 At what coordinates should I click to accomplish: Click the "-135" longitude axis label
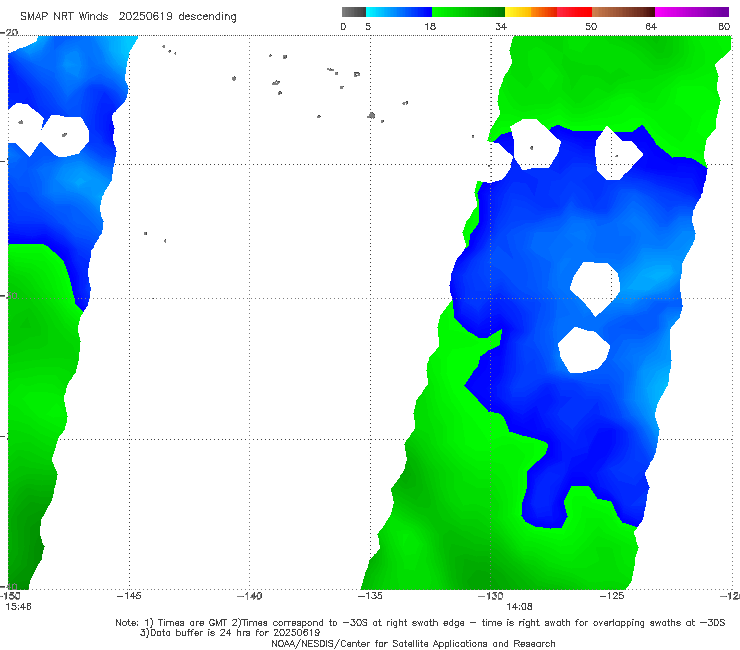370,596
